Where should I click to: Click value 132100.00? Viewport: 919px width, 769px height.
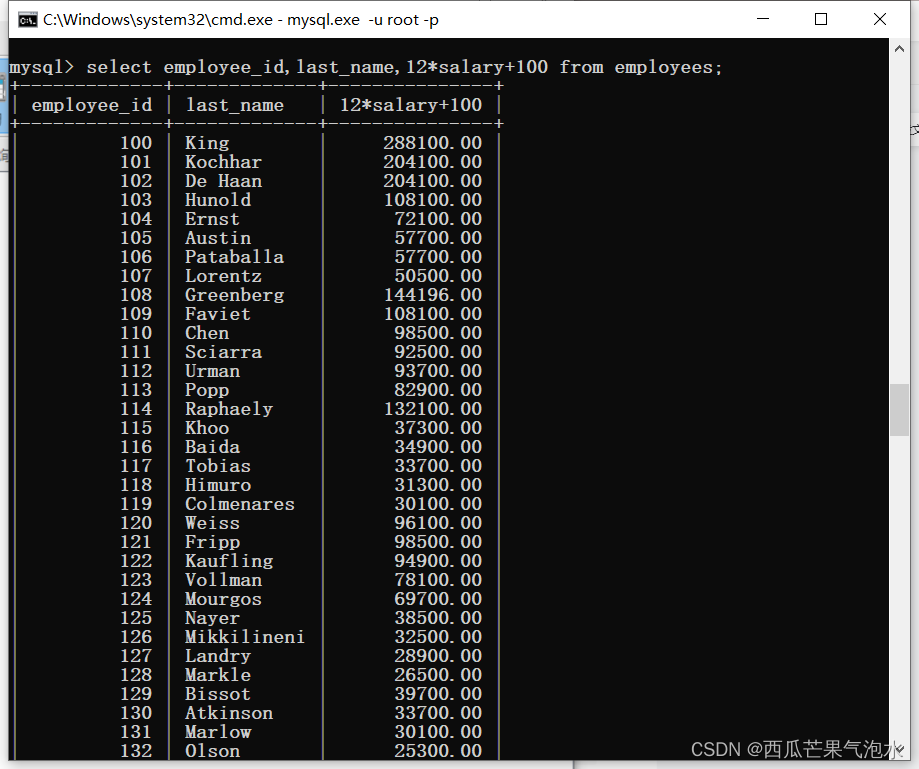(433, 409)
